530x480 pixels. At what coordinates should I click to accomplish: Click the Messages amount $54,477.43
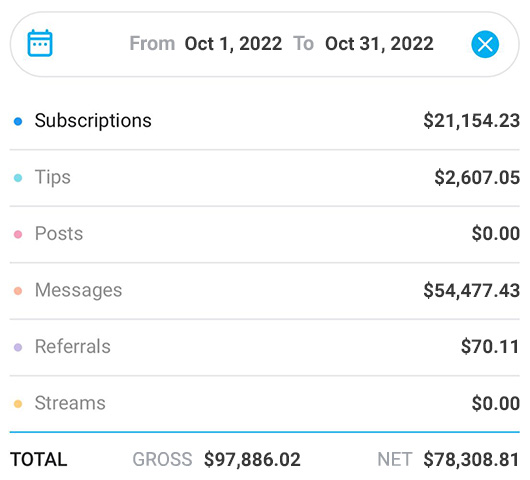click(472, 290)
